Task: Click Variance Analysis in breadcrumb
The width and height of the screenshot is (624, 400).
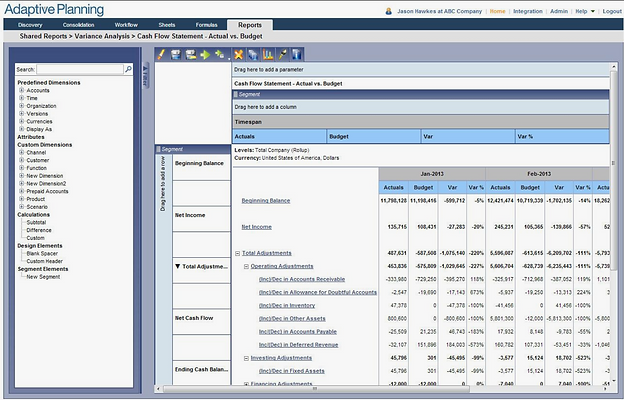Action: [x=102, y=36]
